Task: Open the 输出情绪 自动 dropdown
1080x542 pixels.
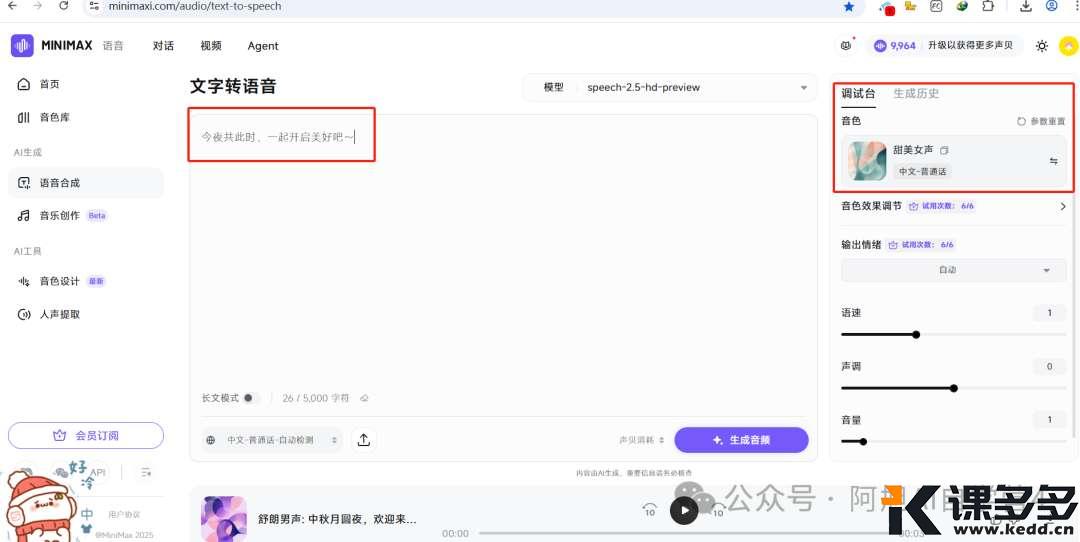Action: (x=953, y=270)
